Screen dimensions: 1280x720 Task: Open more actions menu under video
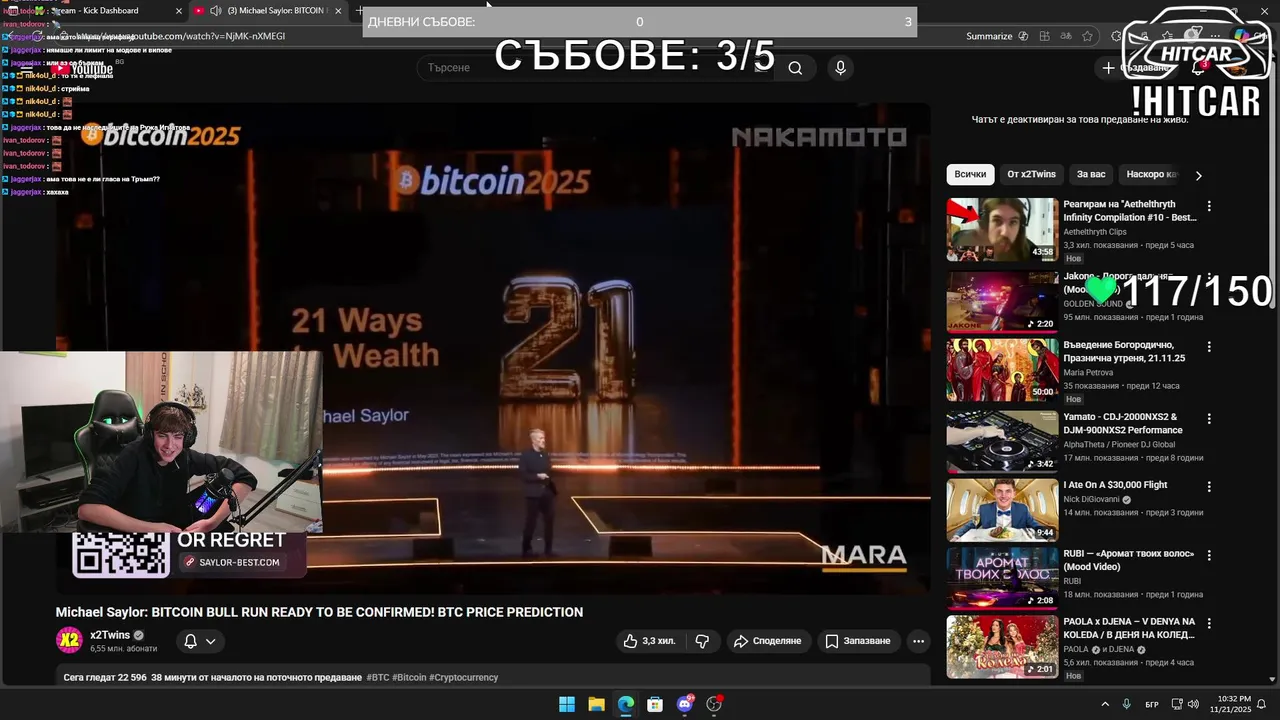918,641
